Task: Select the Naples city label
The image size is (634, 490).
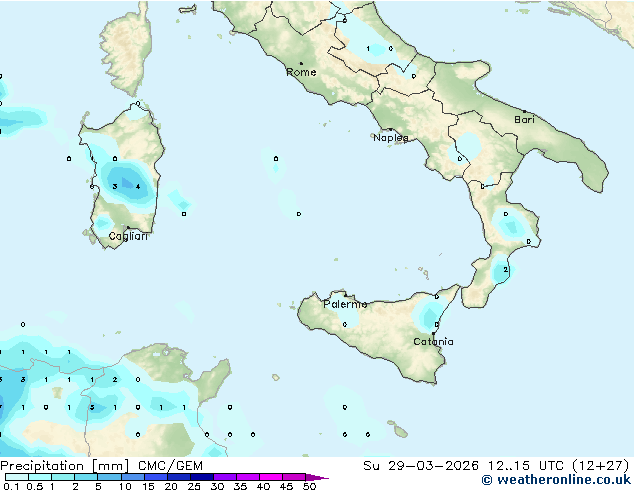Action: click(x=391, y=138)
